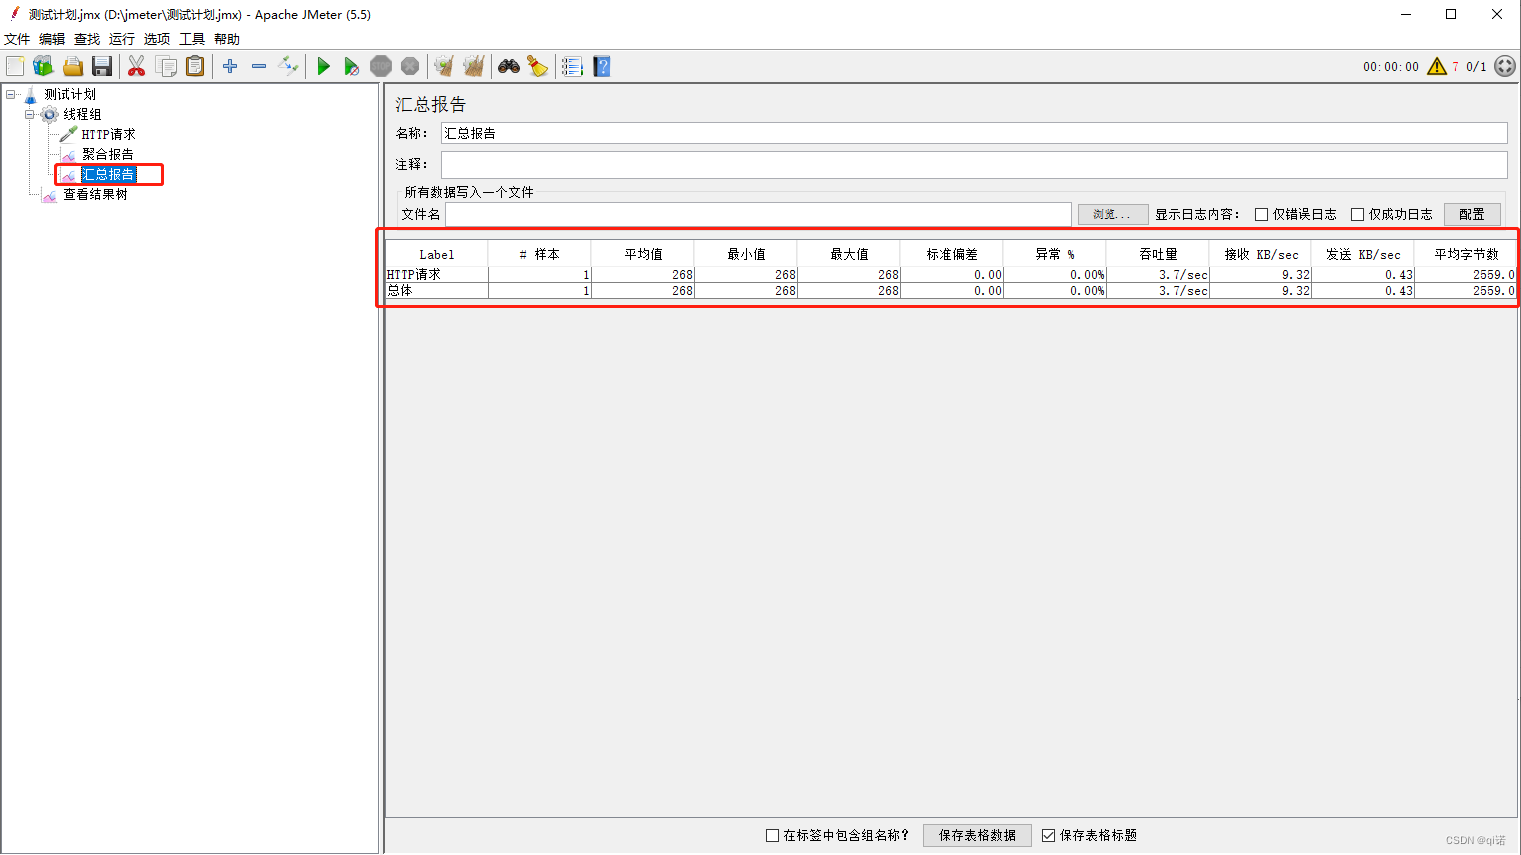
Task: Click the 标准偏差 column header
Action: (x=952, y=254)
